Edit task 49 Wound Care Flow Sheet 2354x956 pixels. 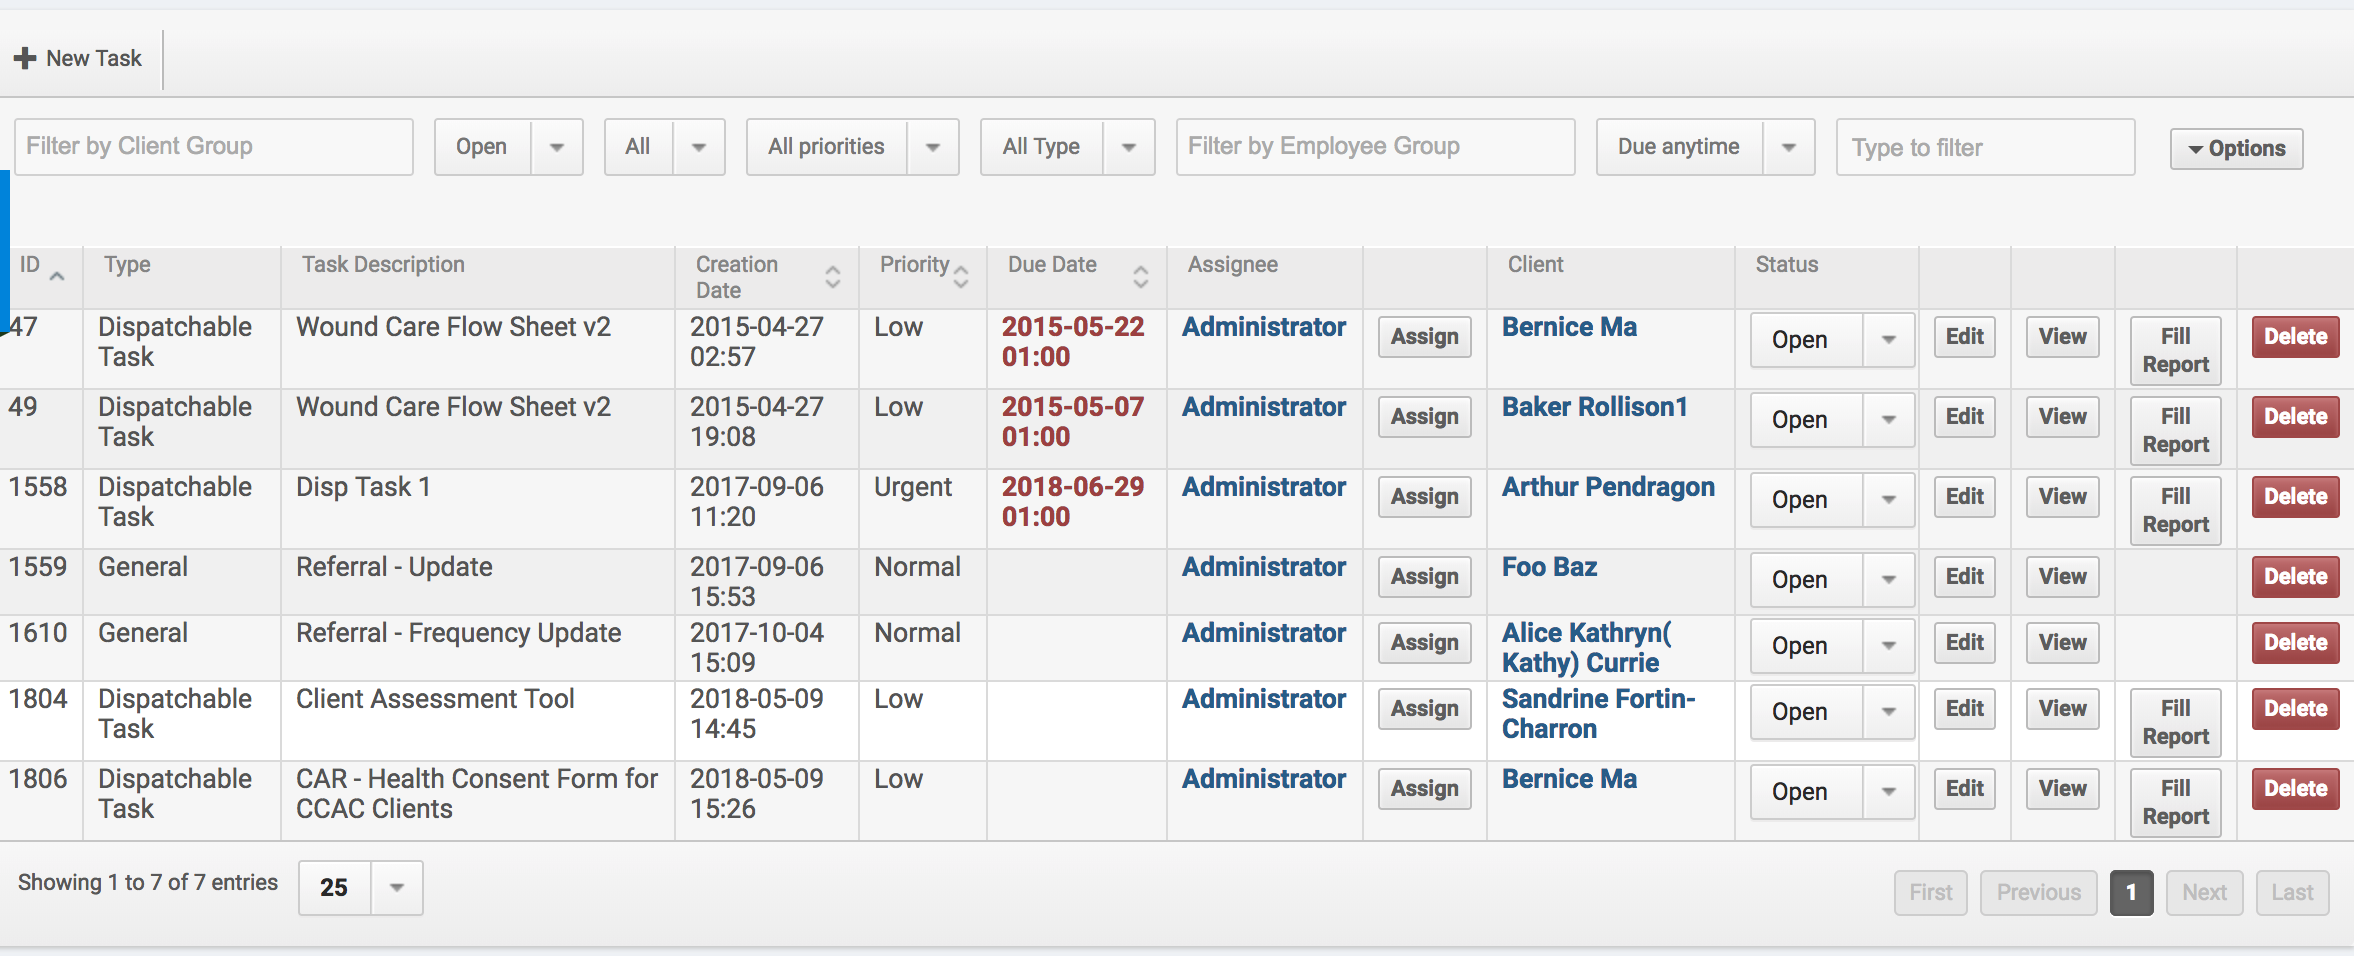pos(1964,417)
